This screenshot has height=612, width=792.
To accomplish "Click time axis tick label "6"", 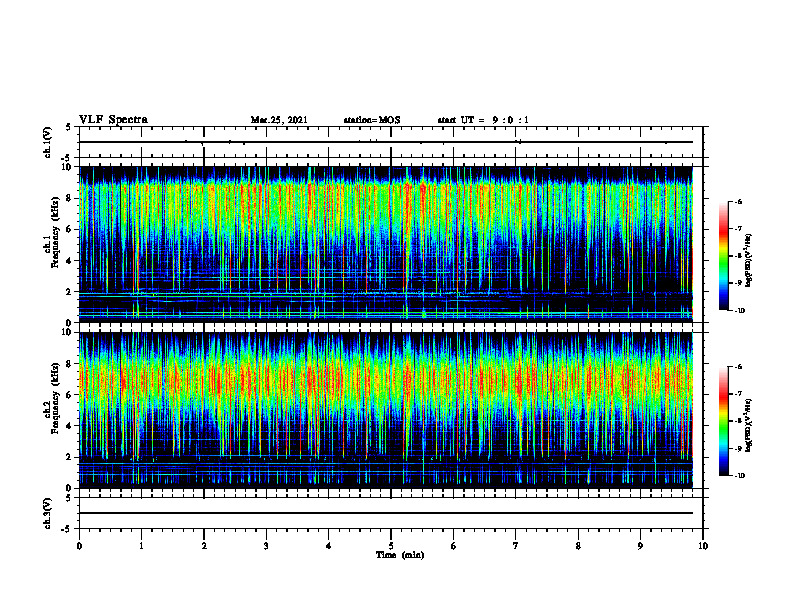I will coord(454,546).
